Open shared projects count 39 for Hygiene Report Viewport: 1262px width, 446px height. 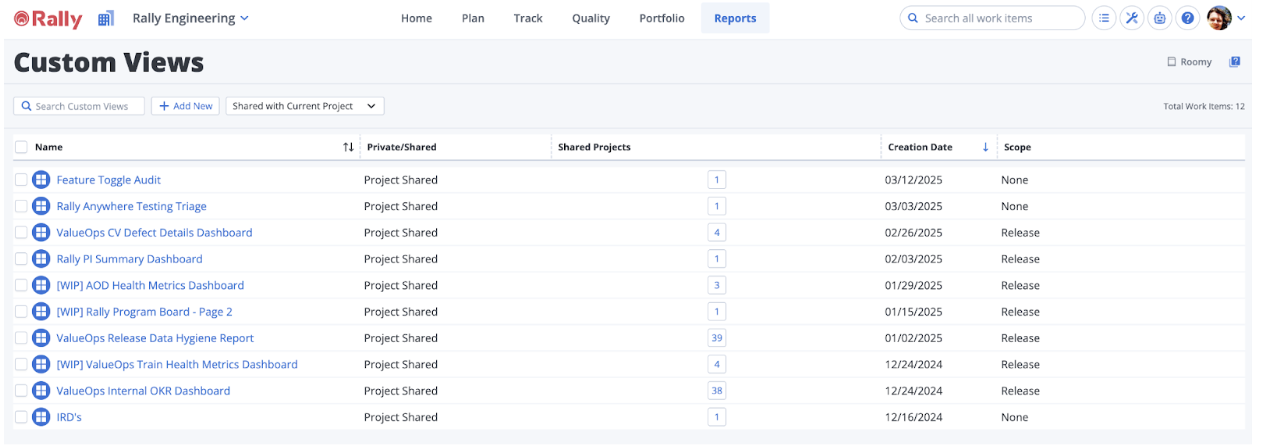tap(717, 338)
